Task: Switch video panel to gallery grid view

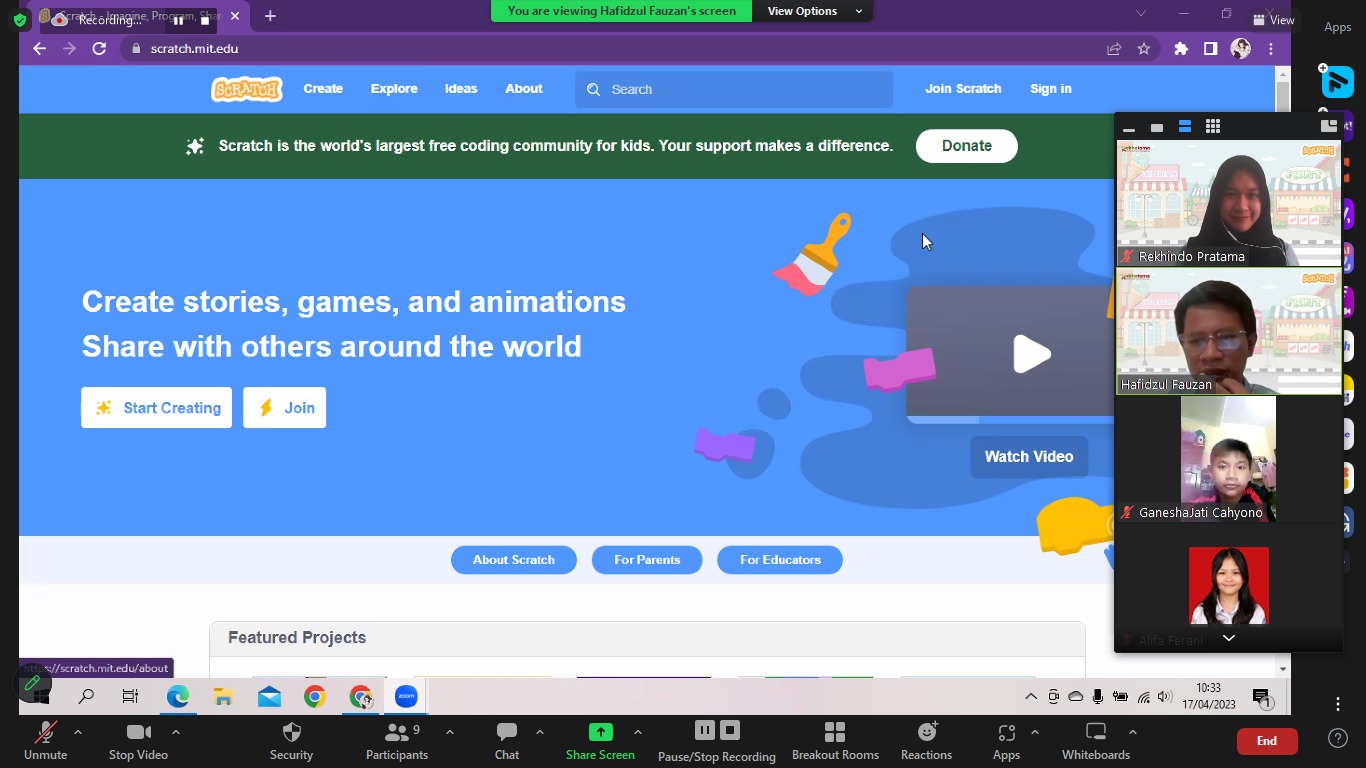Action: tap(1213, 127)
